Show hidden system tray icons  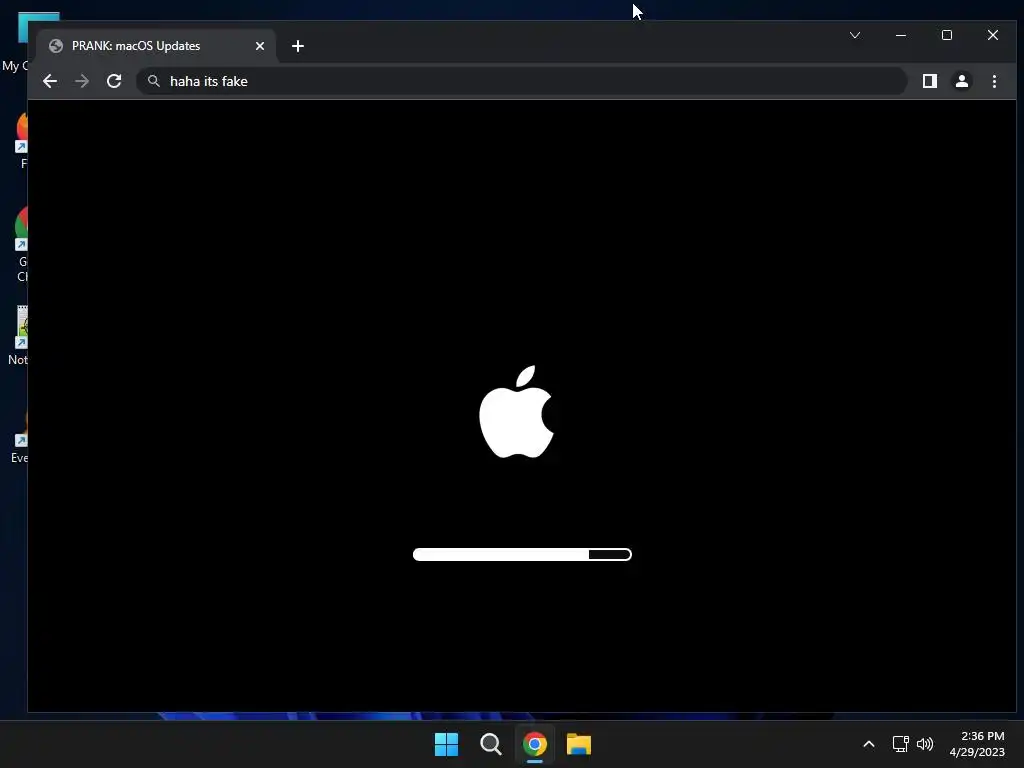coord(869,744)
